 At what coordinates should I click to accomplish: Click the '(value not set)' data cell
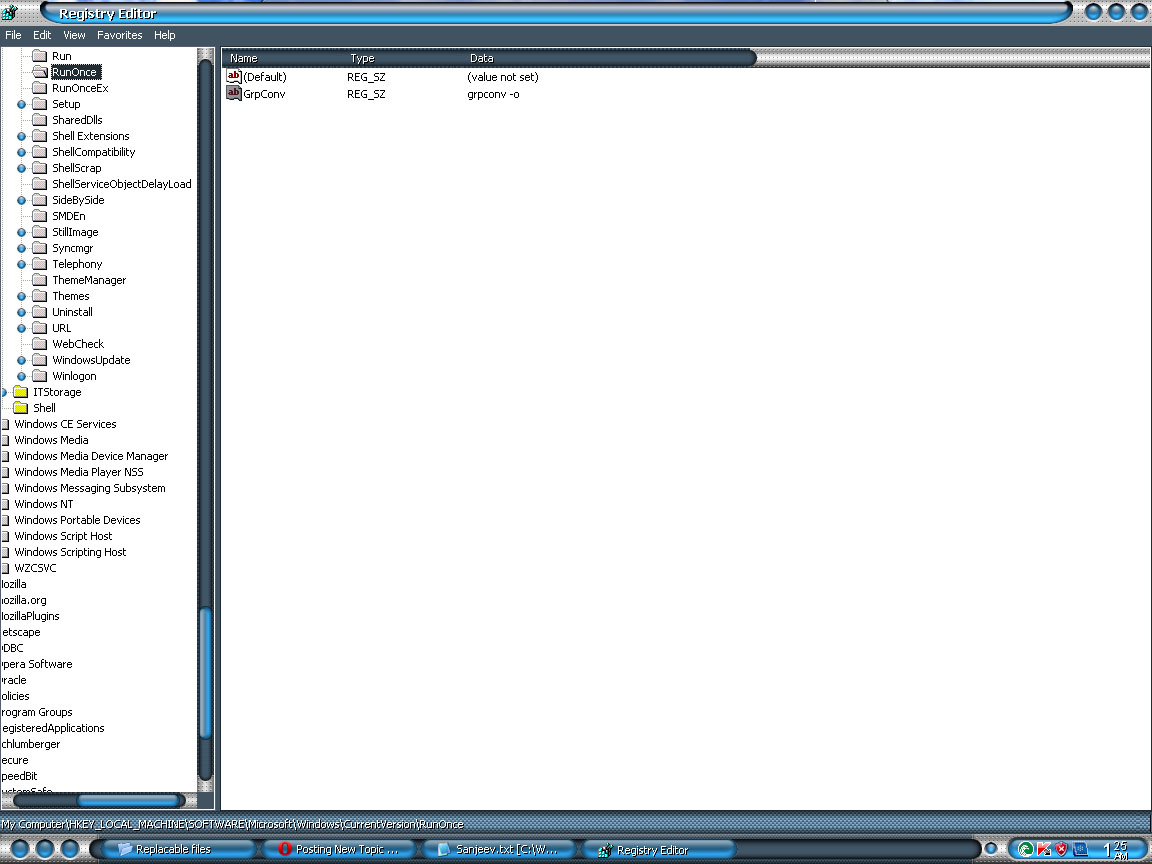pyautogui.click(x=503, y=76)
